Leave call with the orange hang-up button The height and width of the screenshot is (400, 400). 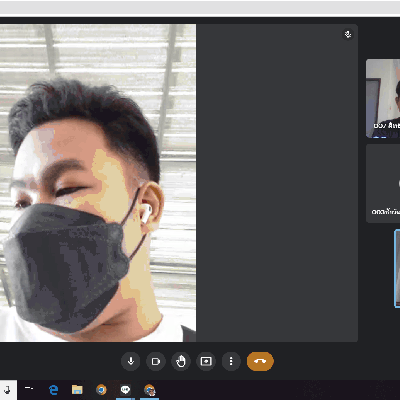260,361
